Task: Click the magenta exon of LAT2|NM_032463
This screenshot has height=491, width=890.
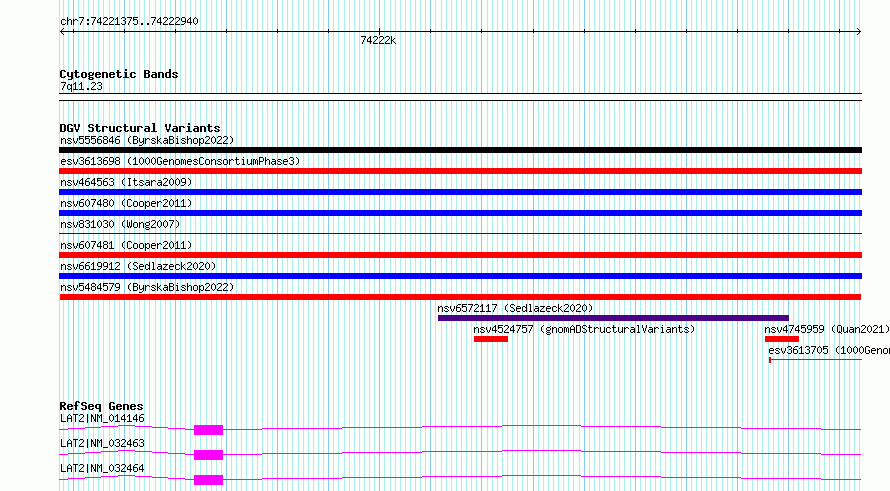Action: [x=208, y=455]
